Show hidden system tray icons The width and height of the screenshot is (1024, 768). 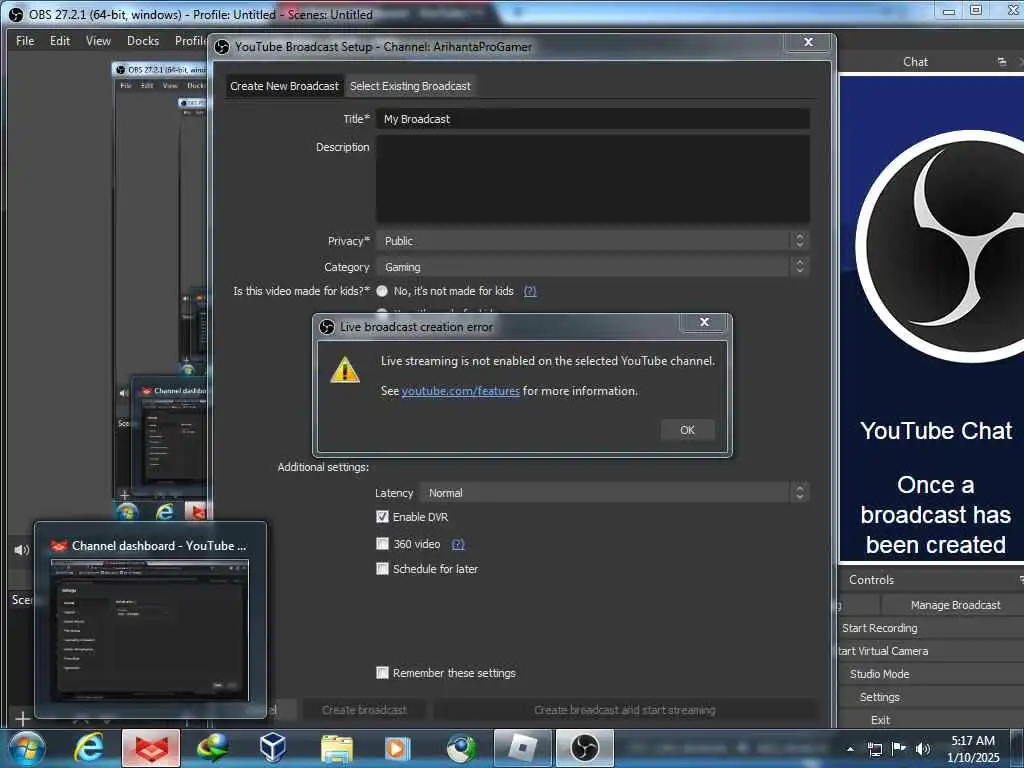(850, 749)
